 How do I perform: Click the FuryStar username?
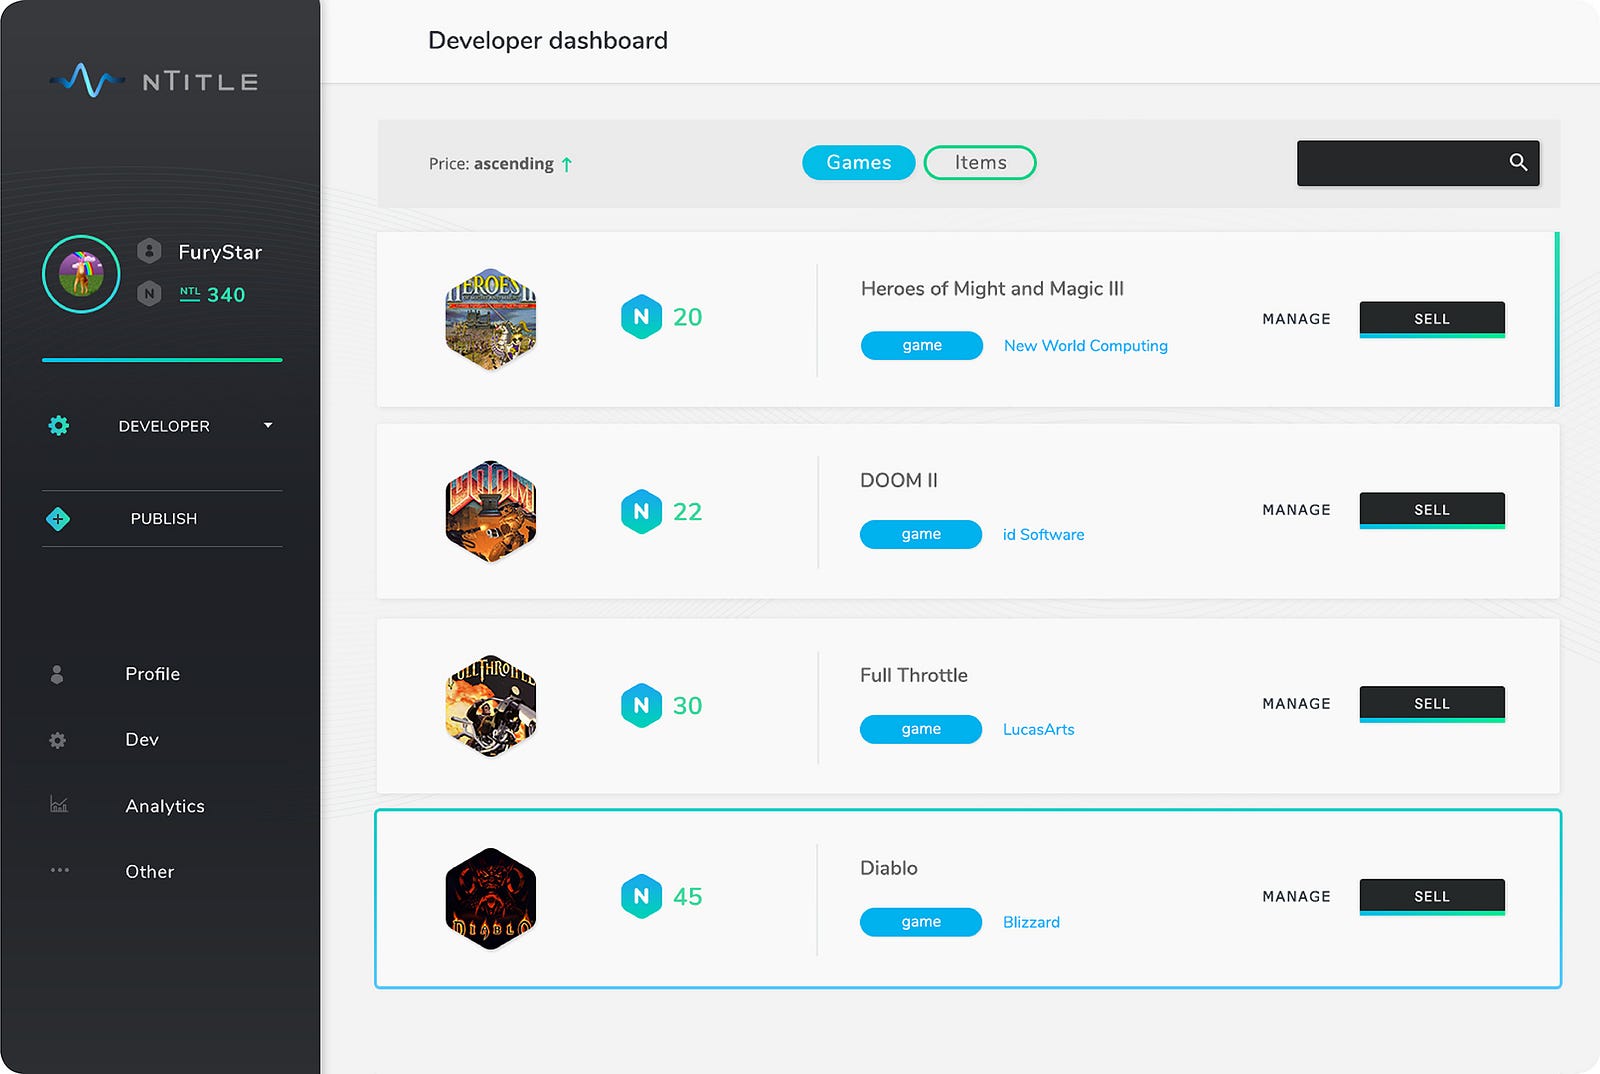220,252
